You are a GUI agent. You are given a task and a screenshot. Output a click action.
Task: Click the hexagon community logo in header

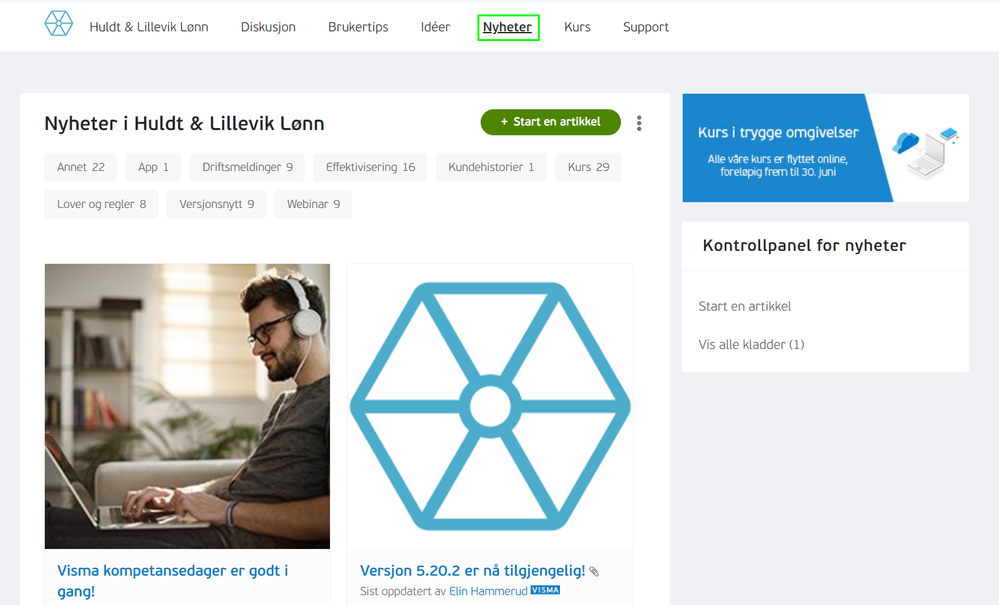(x=59, y=24)
